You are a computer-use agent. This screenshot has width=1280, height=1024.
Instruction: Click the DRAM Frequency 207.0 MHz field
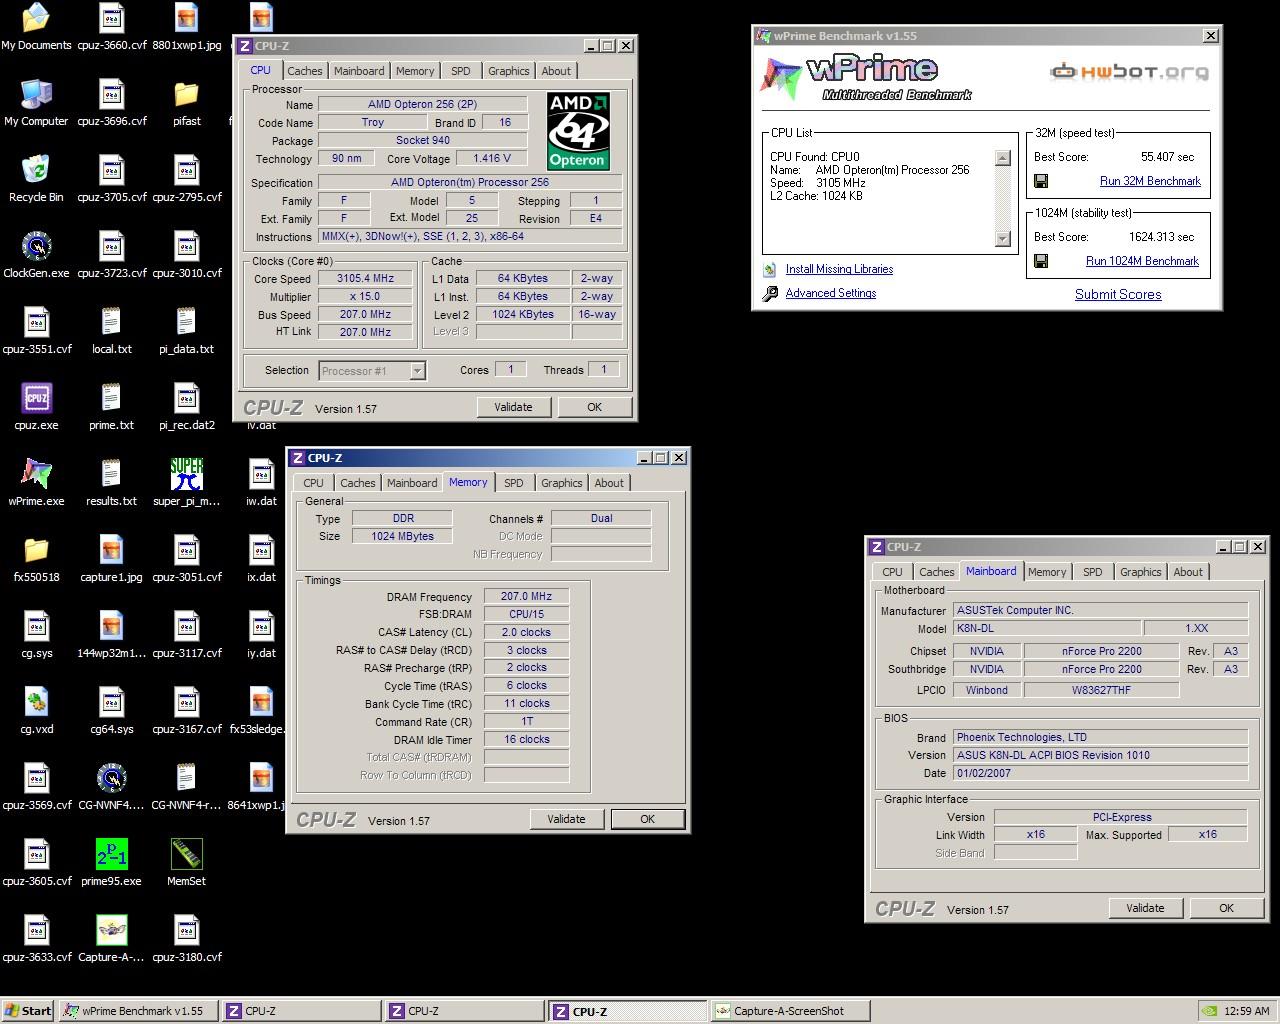[x=526, y=596]
